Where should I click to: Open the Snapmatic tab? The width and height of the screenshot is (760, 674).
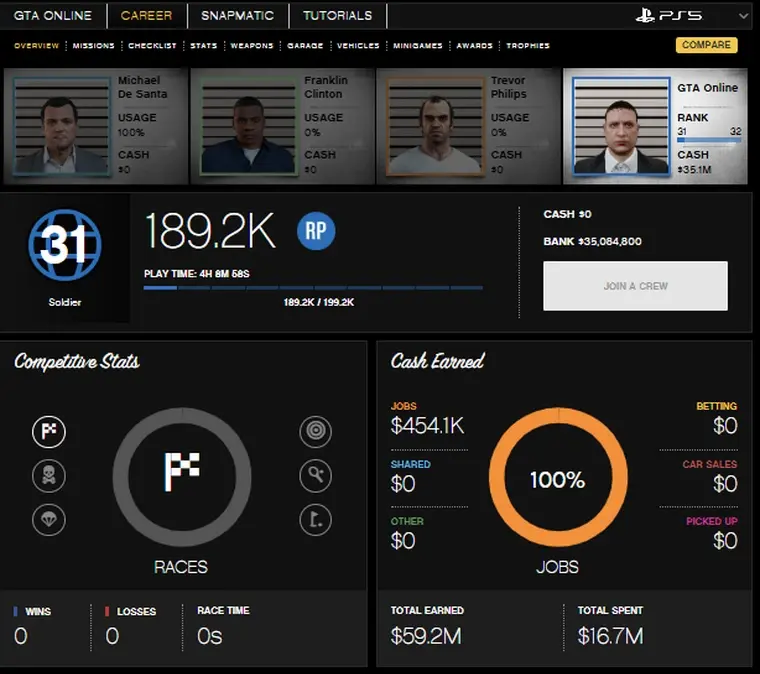click(x=236, y=16)
